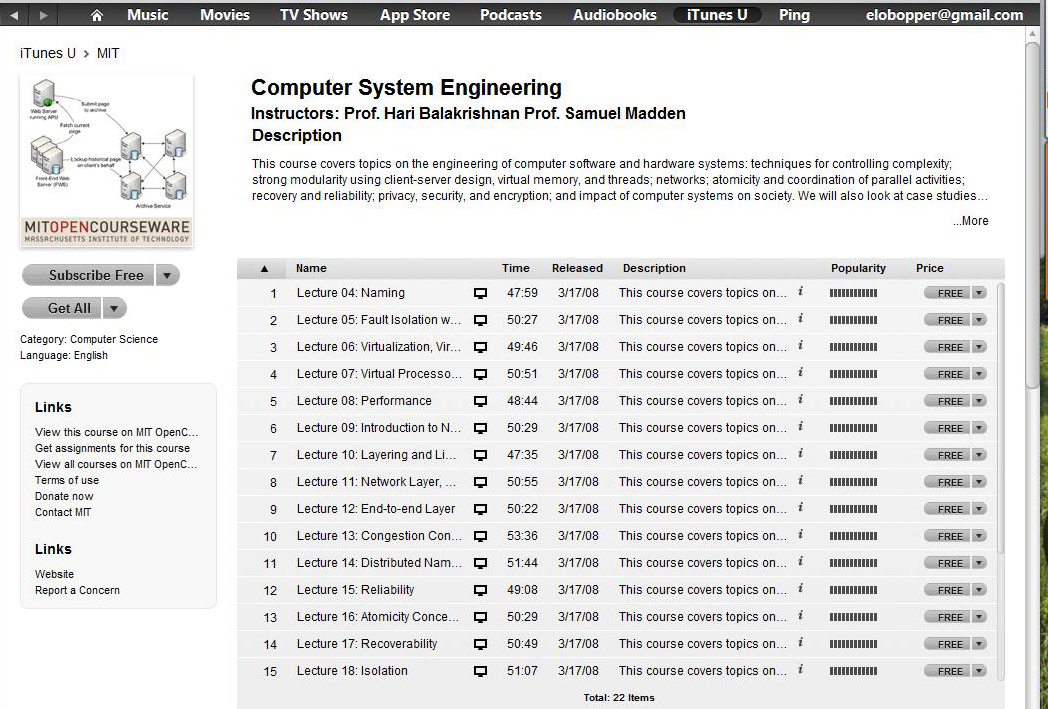This screenshot has width=1048, height=709.
Task: Open the Terms of use link
Action: [67, 480]
